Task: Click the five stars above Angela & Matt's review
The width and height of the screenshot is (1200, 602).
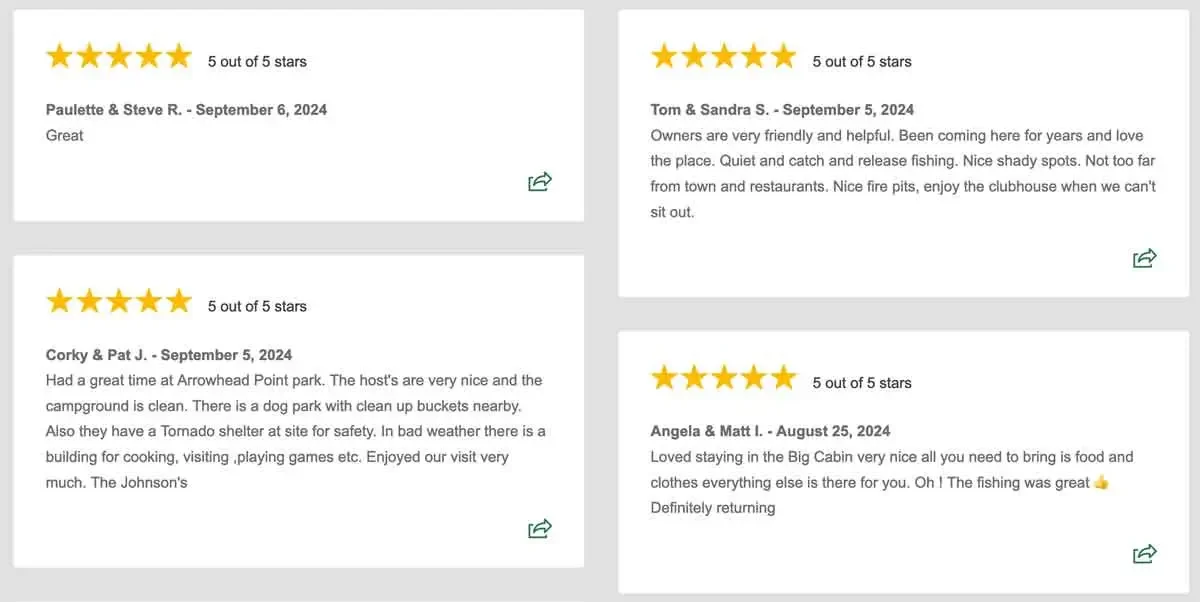Action: [723, 378]
